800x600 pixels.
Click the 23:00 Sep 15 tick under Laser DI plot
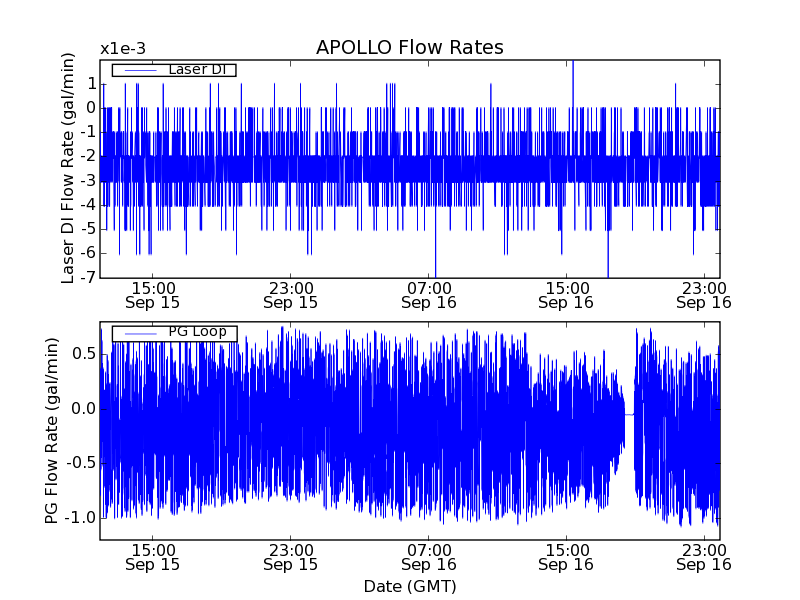point(290,295)
